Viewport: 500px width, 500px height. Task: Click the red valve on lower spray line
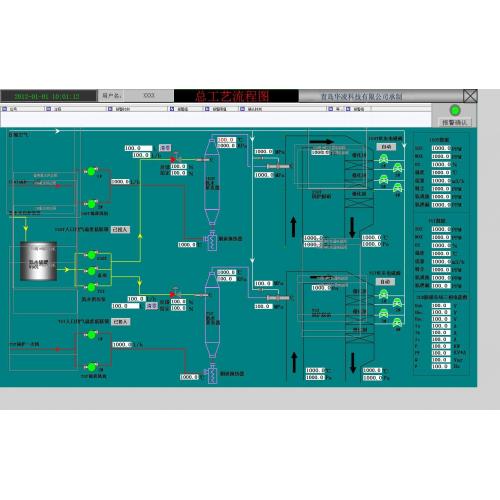pyautogui.click(x=172, y=295)
